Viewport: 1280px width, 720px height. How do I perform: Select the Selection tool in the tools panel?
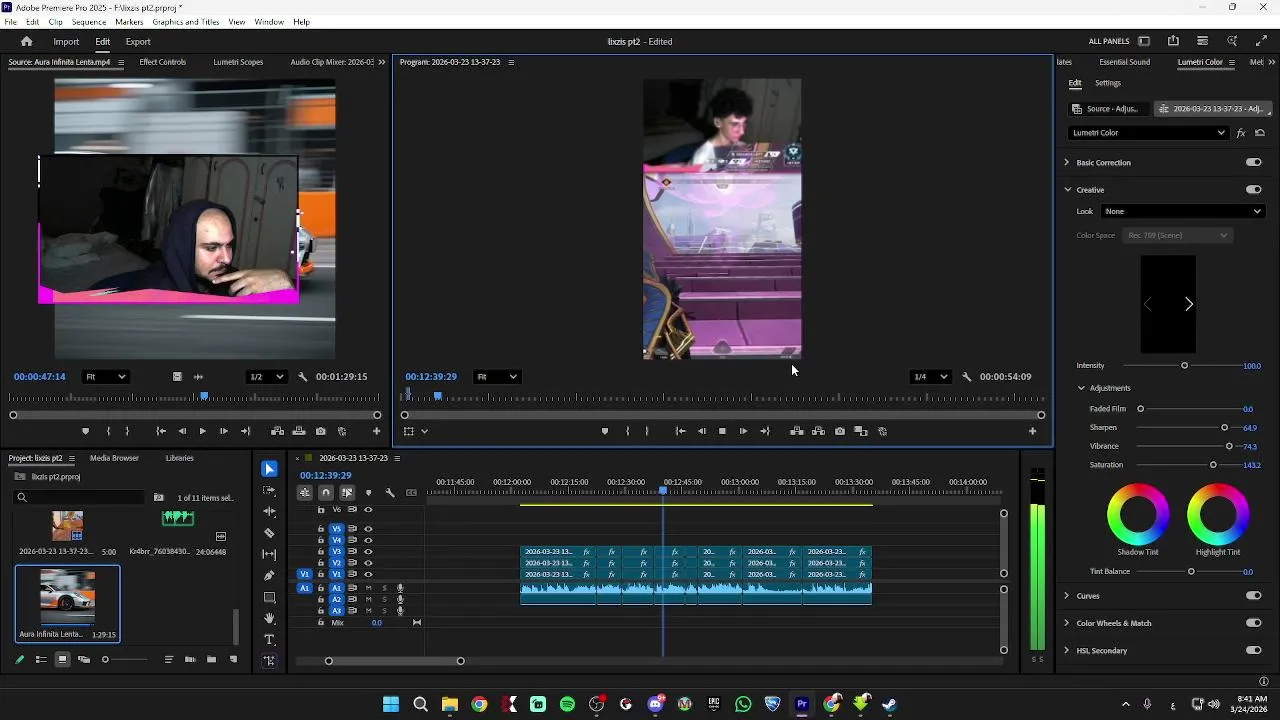coord(269,469)
